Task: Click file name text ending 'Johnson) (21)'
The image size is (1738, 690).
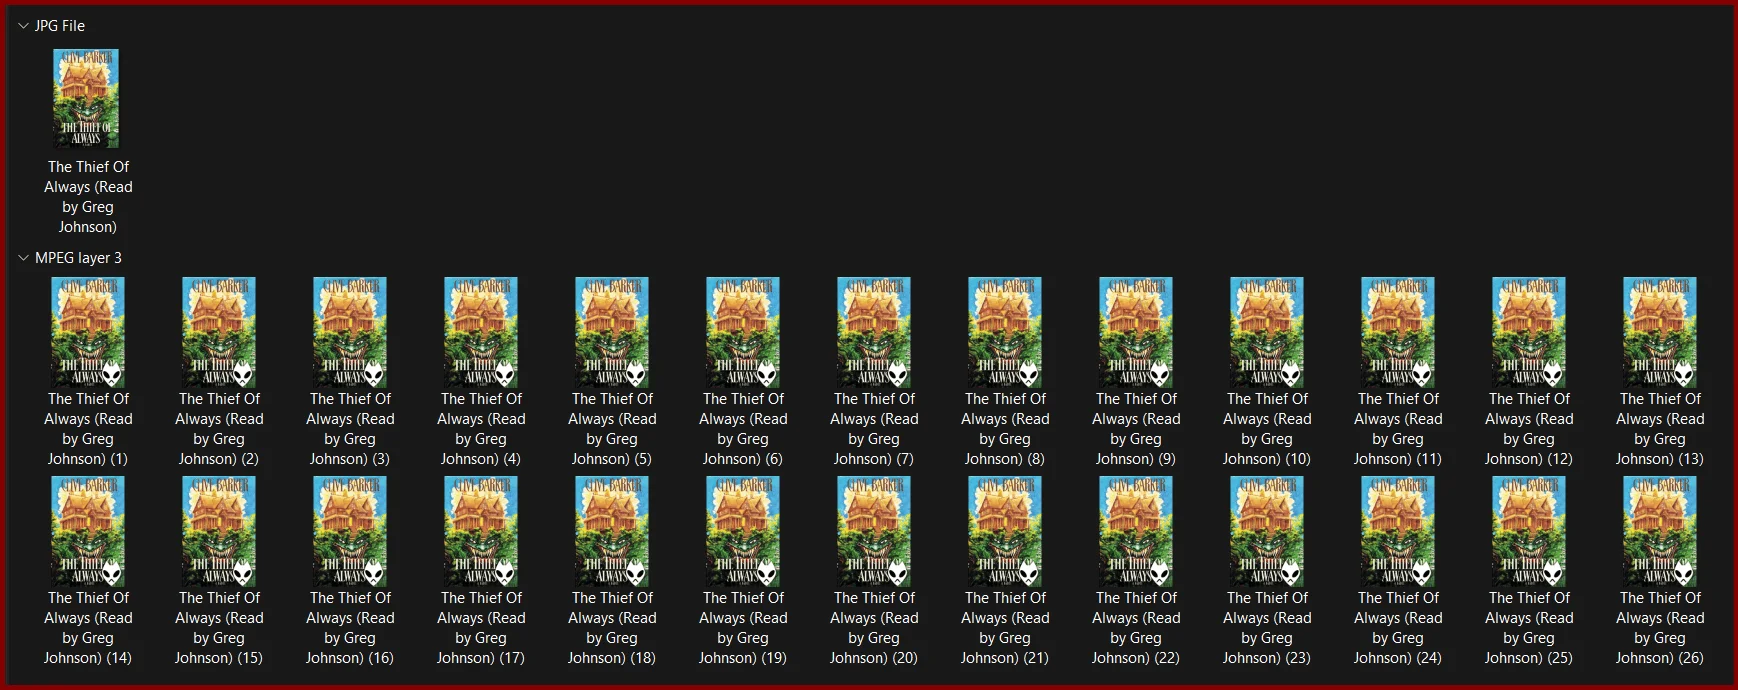Action: (1005, 628)
